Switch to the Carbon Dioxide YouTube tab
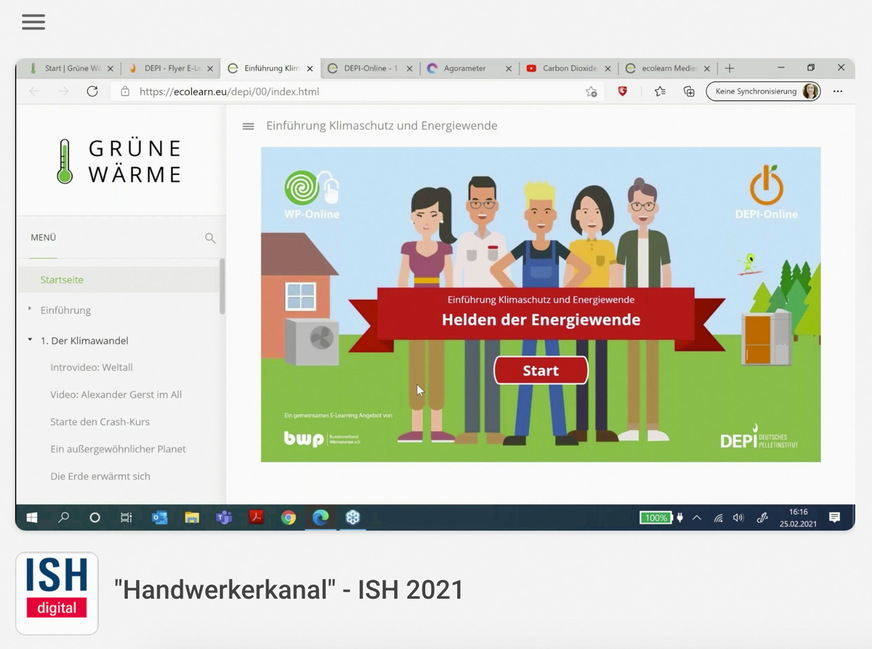The height and width of the screenshot is (649, 872). click(x=567, y=68)
